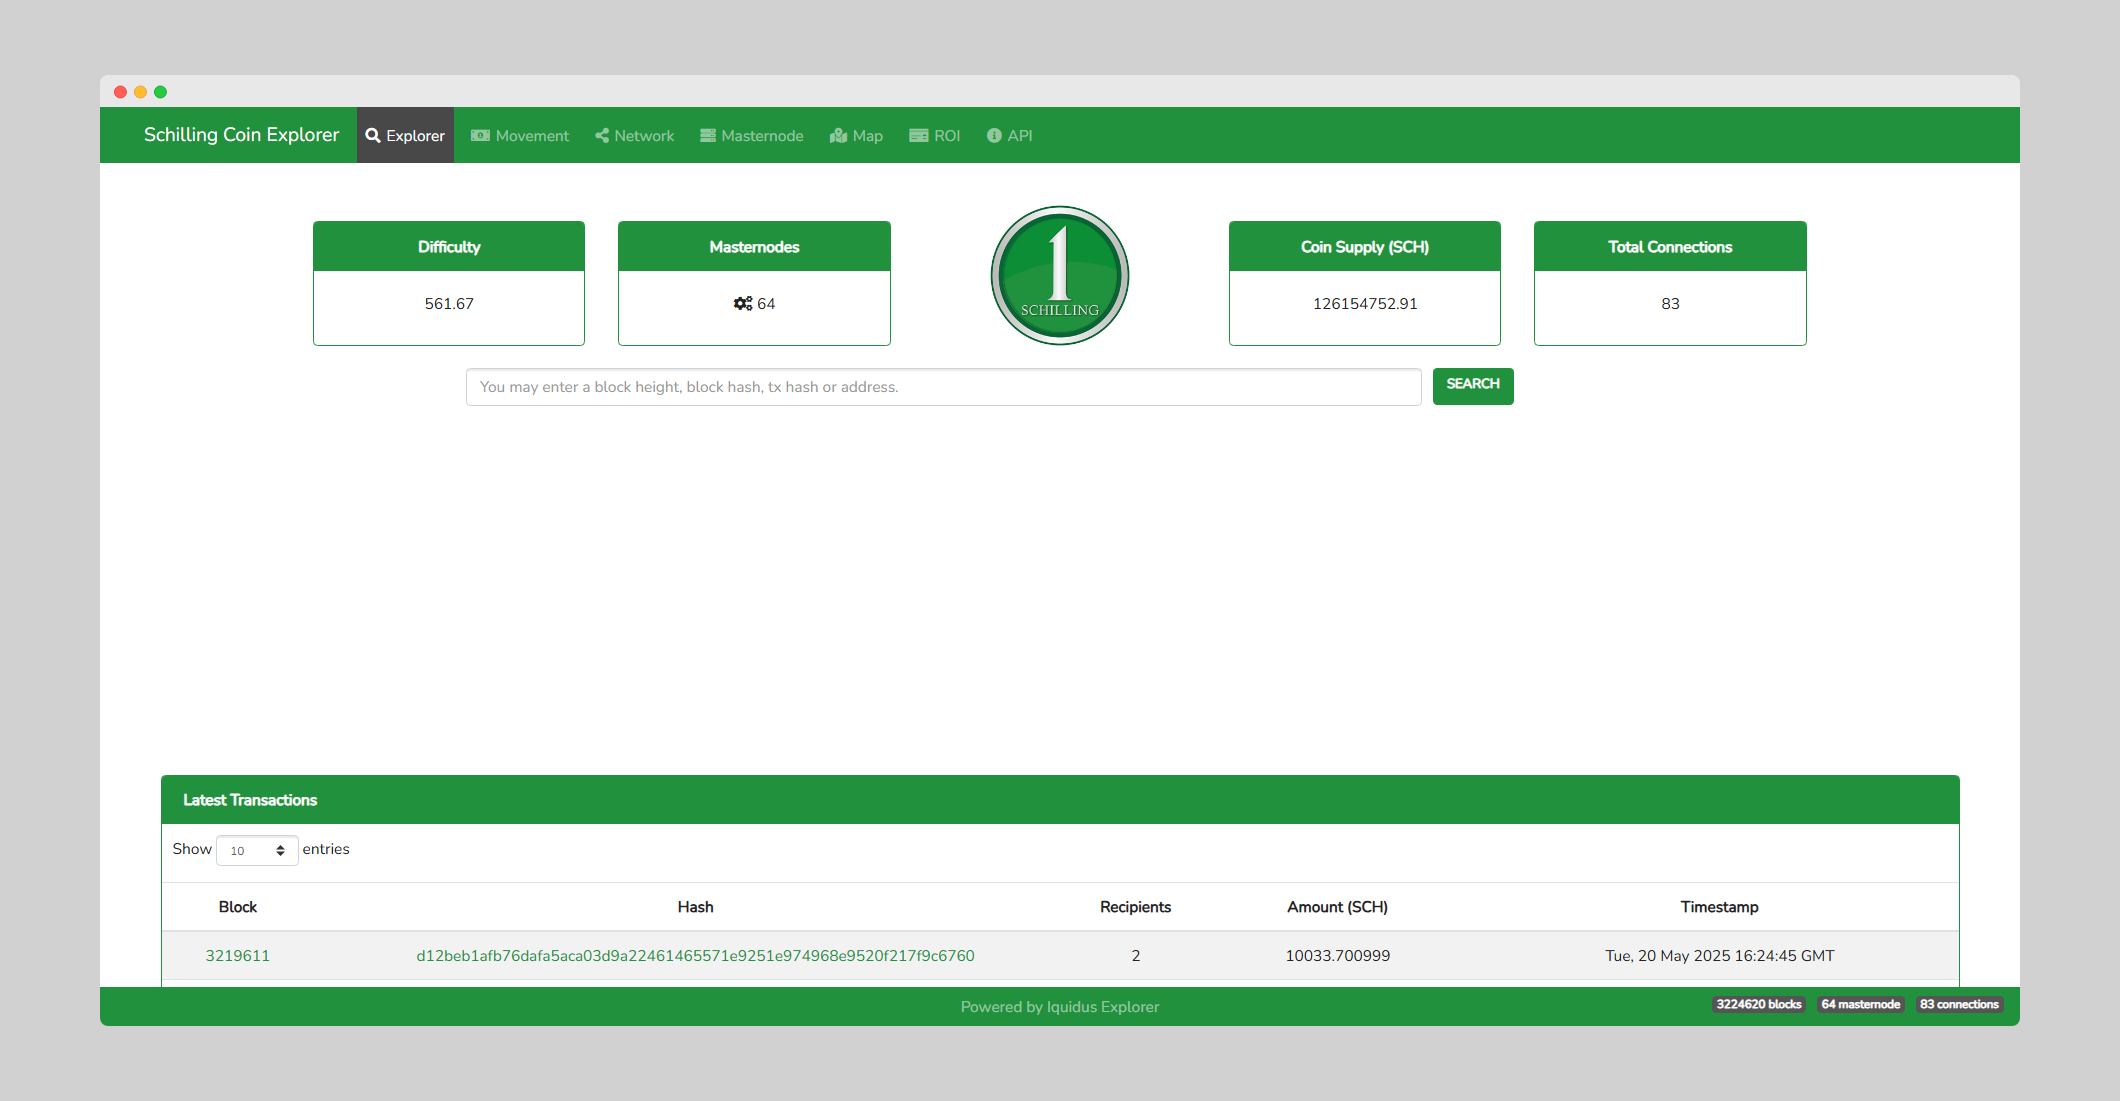Click the Schilling coin logo
This screenshot has height=1101, width=2120.
(1059, 276)
